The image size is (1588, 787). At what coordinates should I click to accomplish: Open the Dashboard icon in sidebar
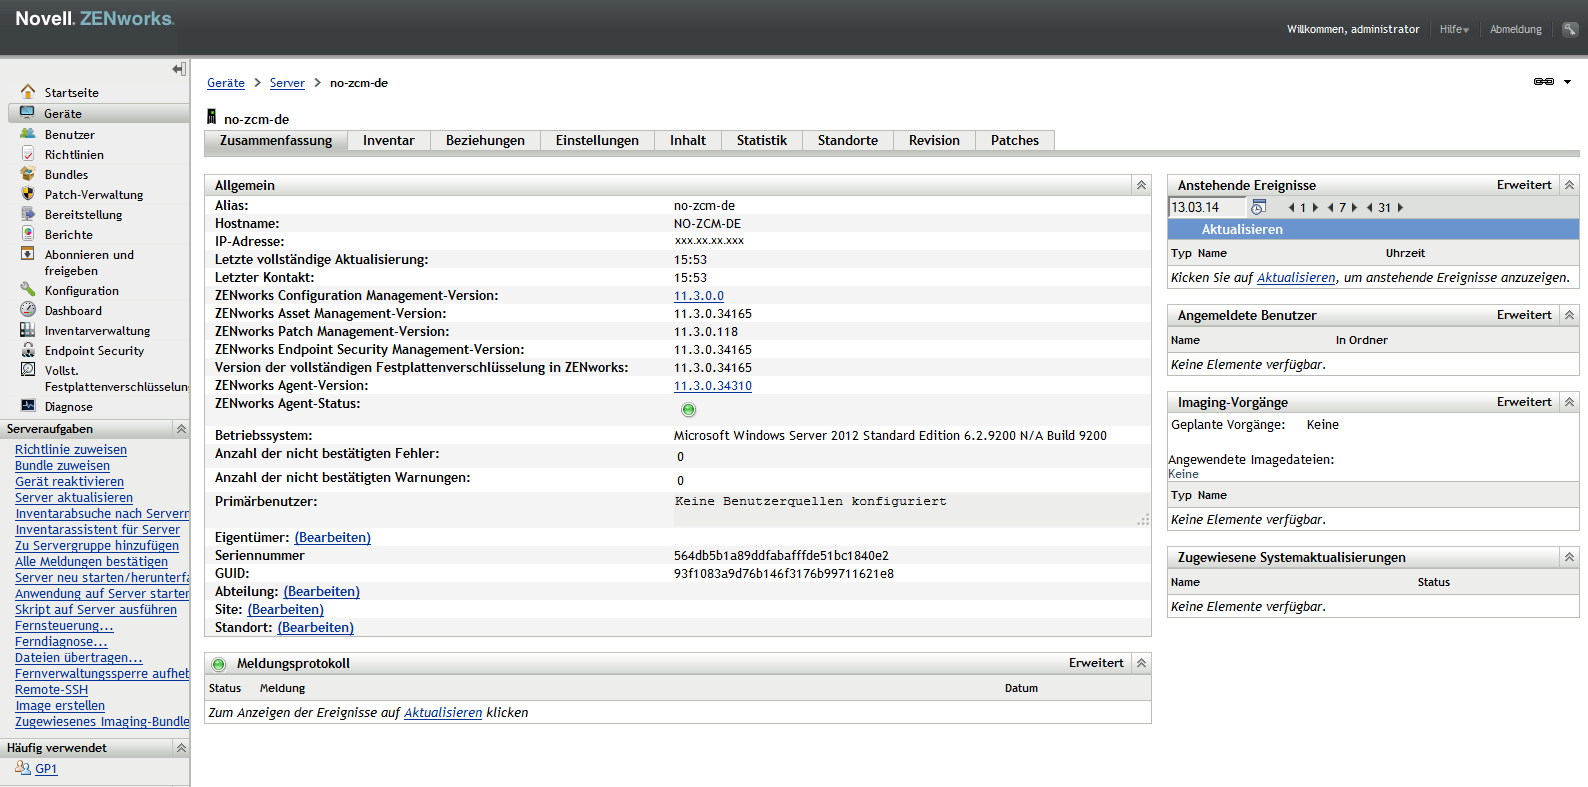(x=28, y=310)
